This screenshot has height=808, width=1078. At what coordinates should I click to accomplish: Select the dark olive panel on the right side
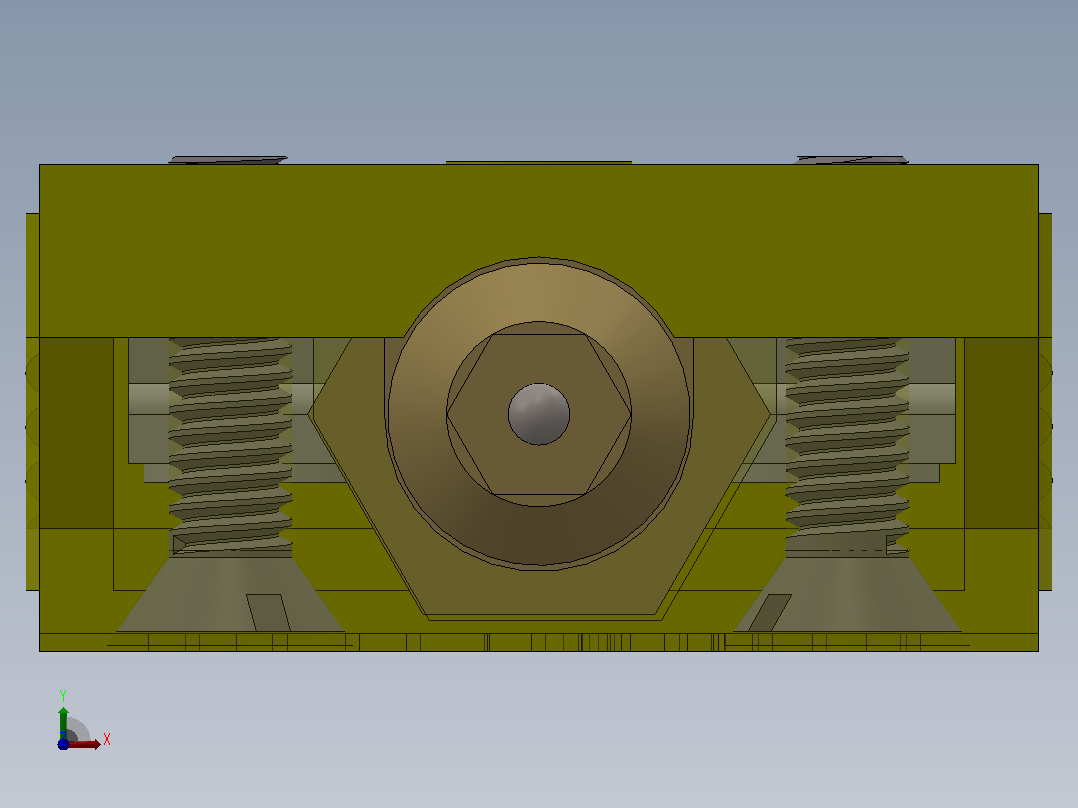[1002, 433]
